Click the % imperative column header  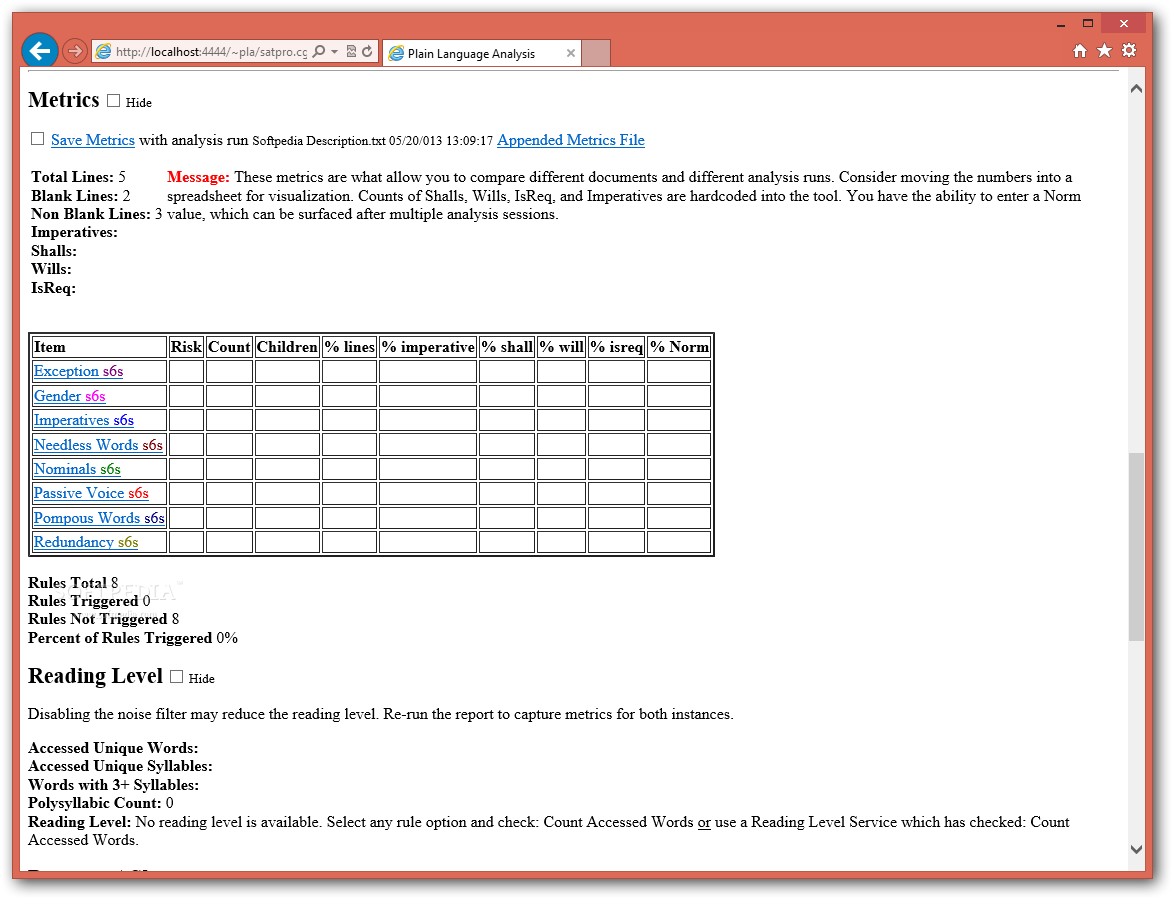[428, 347]
